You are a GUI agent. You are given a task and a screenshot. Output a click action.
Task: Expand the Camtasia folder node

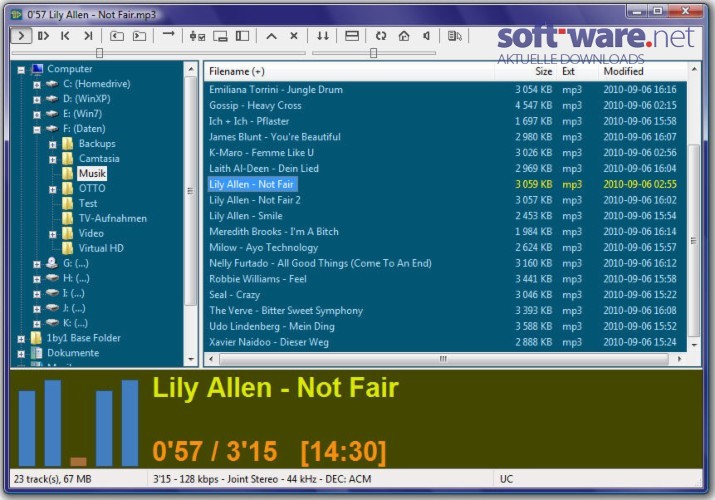tap(53, 160)
